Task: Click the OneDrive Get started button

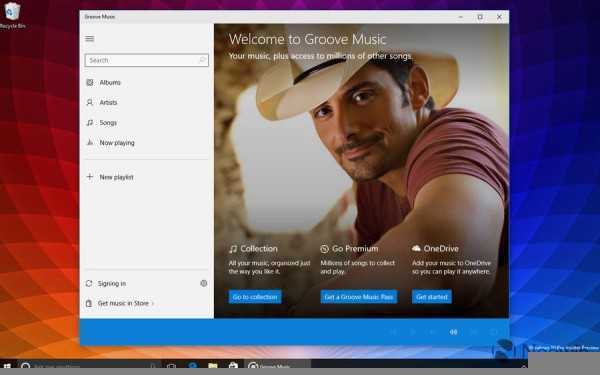Action: pos(432,297)
